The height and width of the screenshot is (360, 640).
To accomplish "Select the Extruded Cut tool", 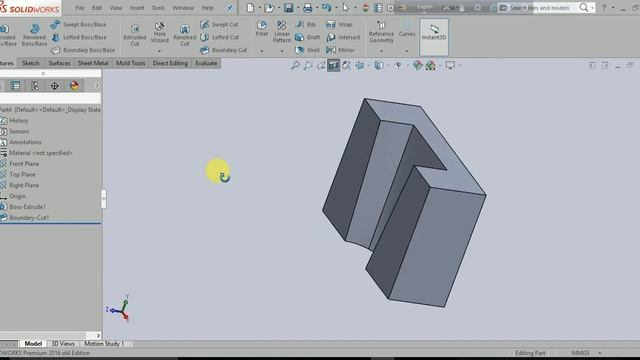I will pyautogui.click(x=135, y=35).
